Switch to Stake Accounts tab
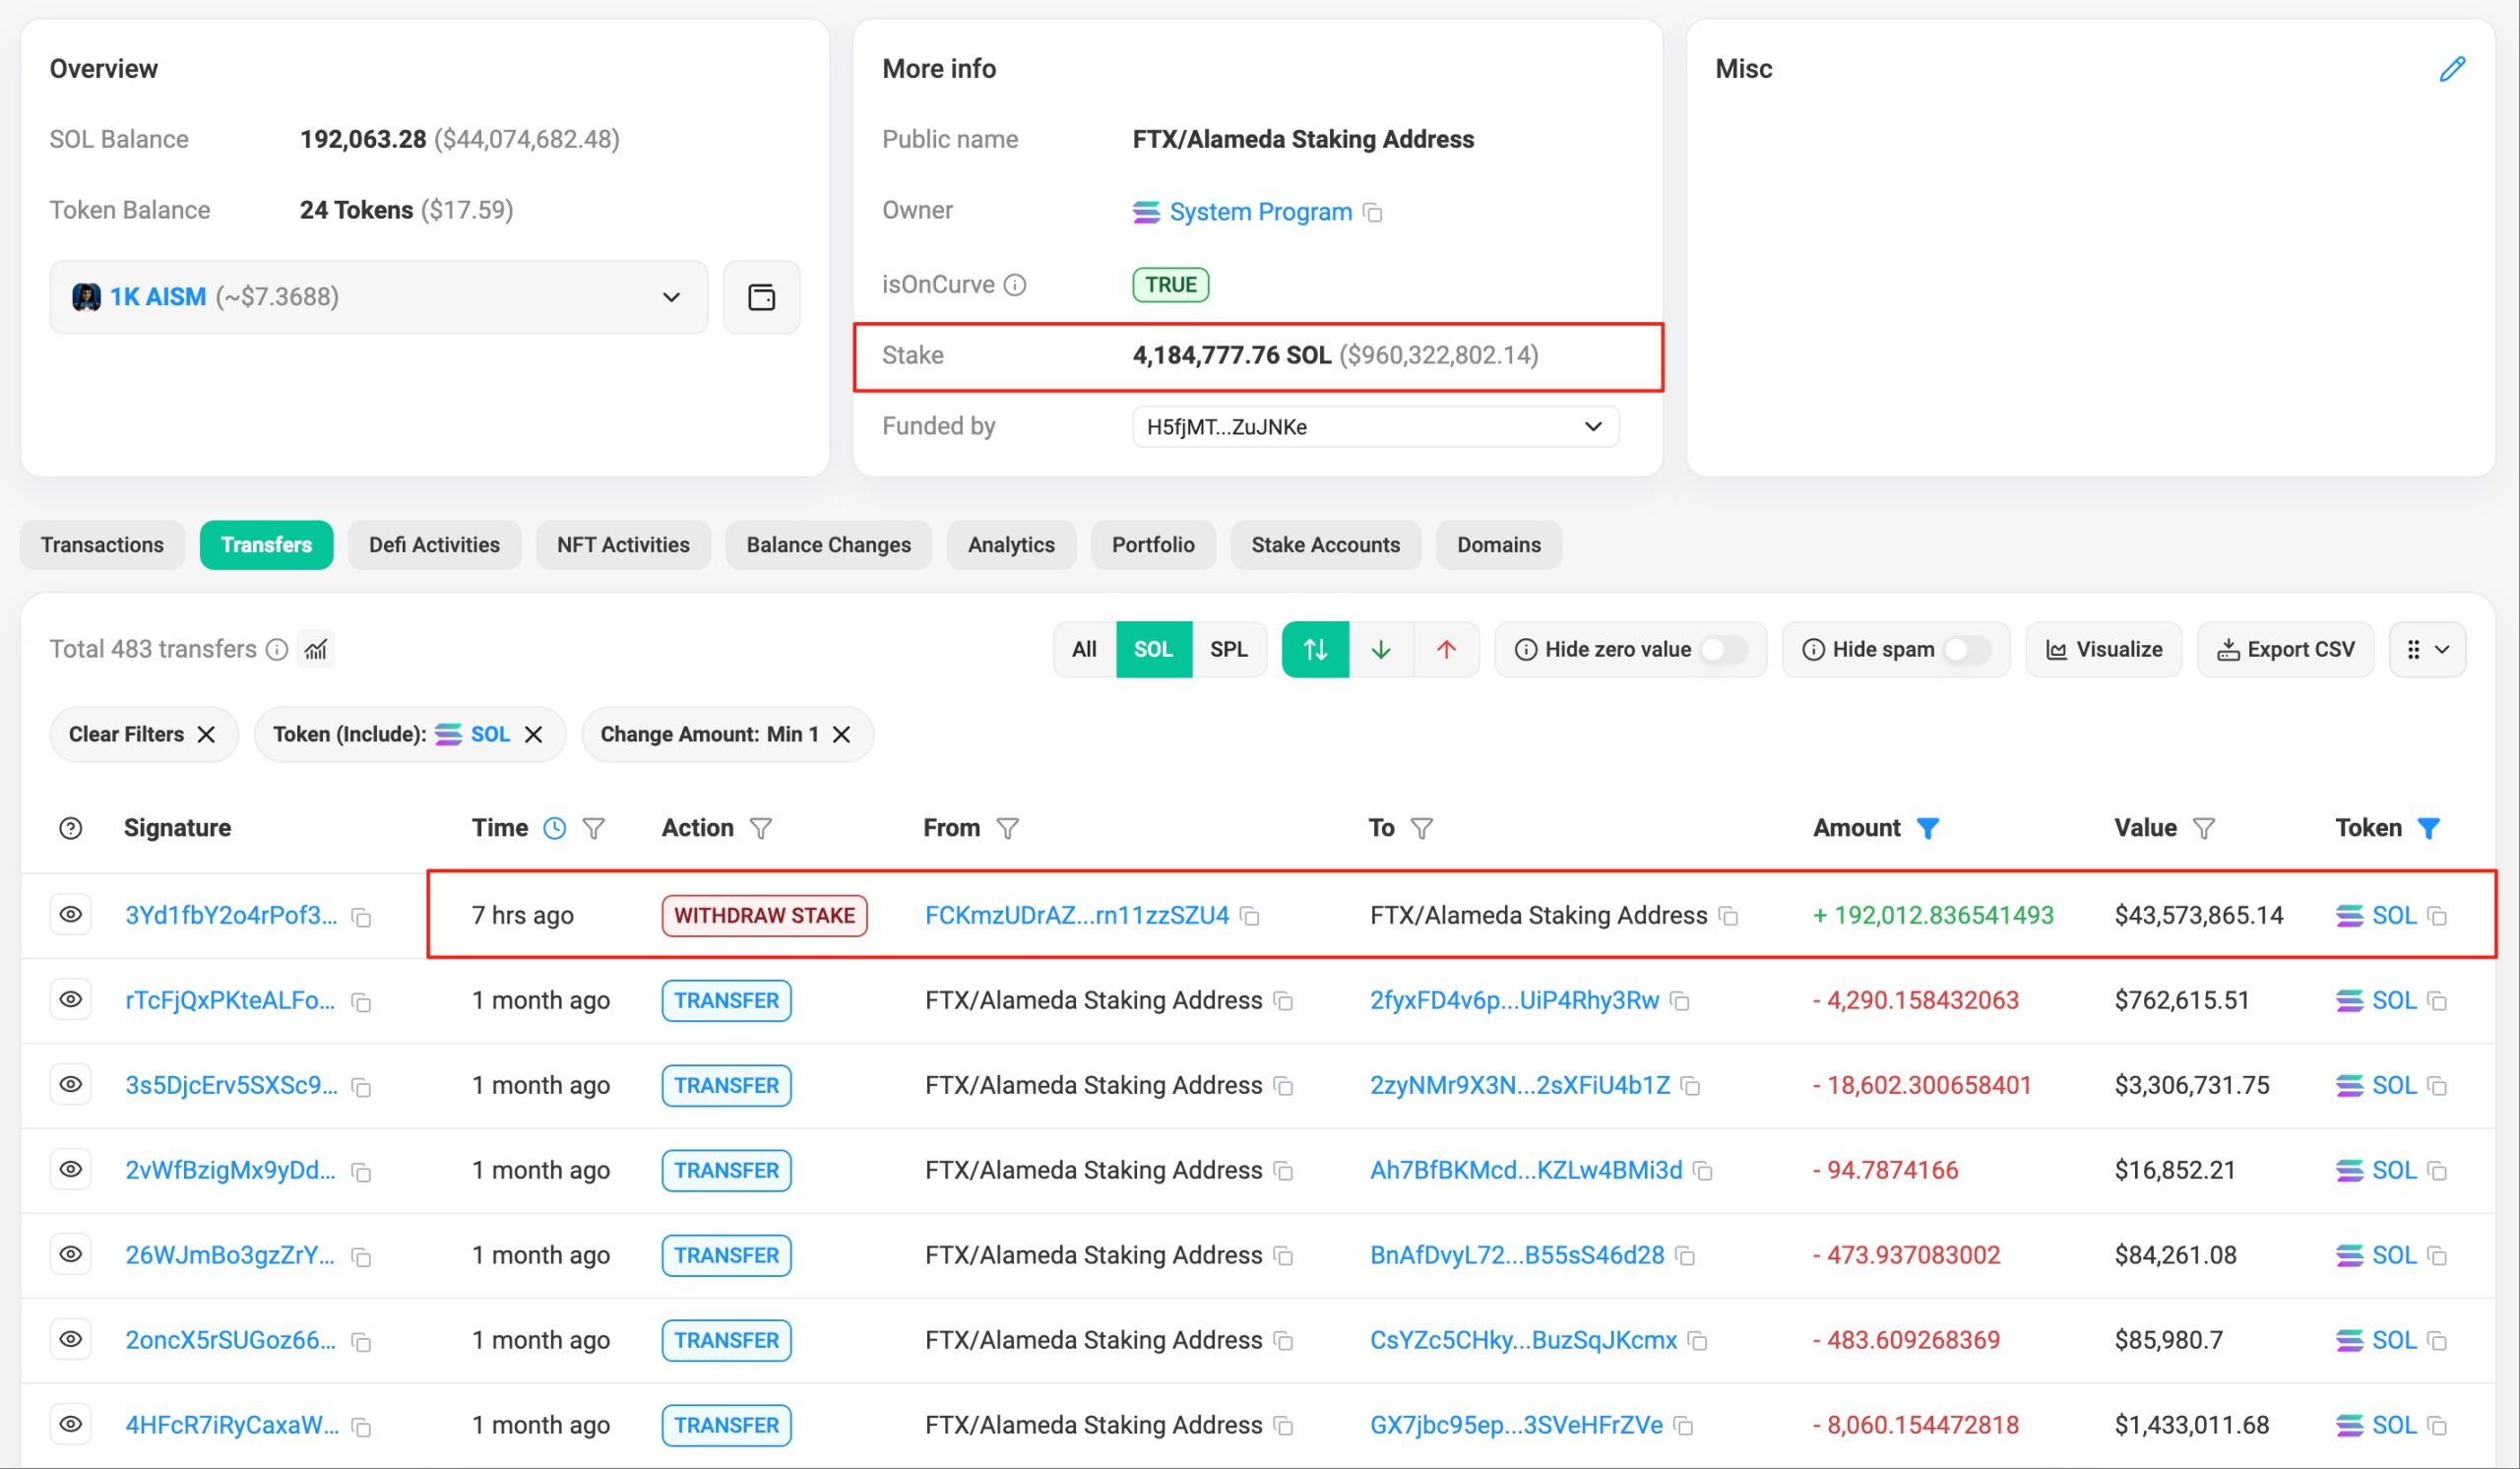Viewport: 2520px width, 1469px height. pyautogui.click(x=1325, y=545)
